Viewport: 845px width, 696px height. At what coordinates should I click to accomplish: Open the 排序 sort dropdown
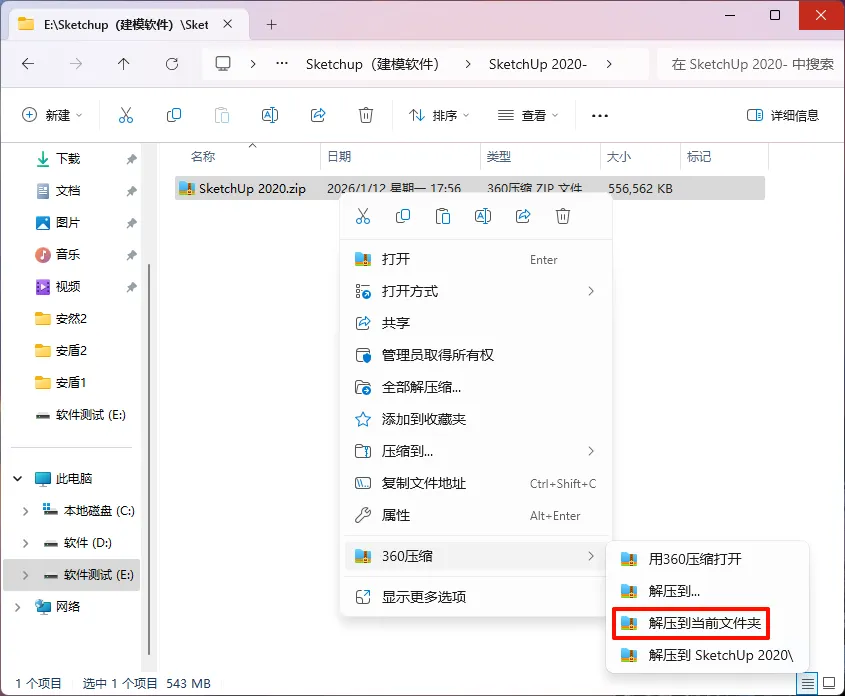[439, 115]
